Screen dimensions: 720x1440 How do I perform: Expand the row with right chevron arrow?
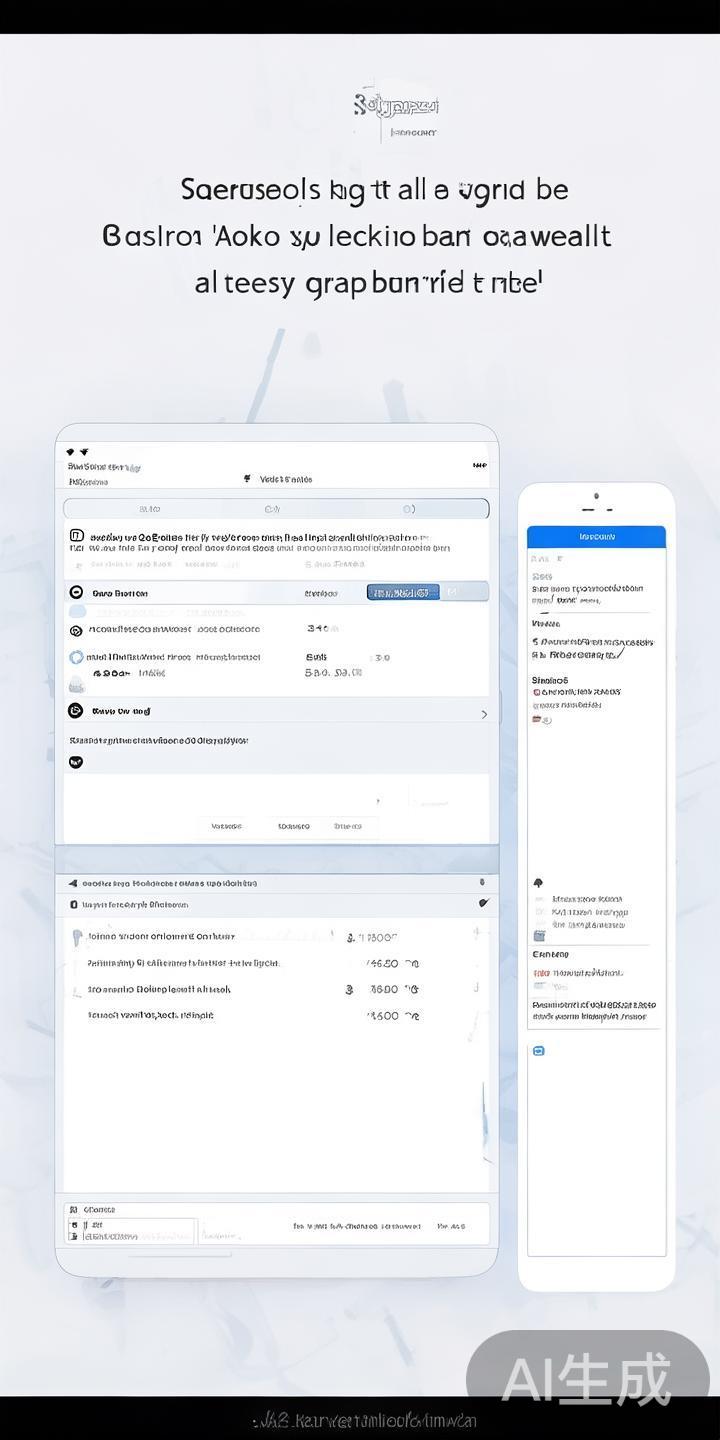[484, 714]
